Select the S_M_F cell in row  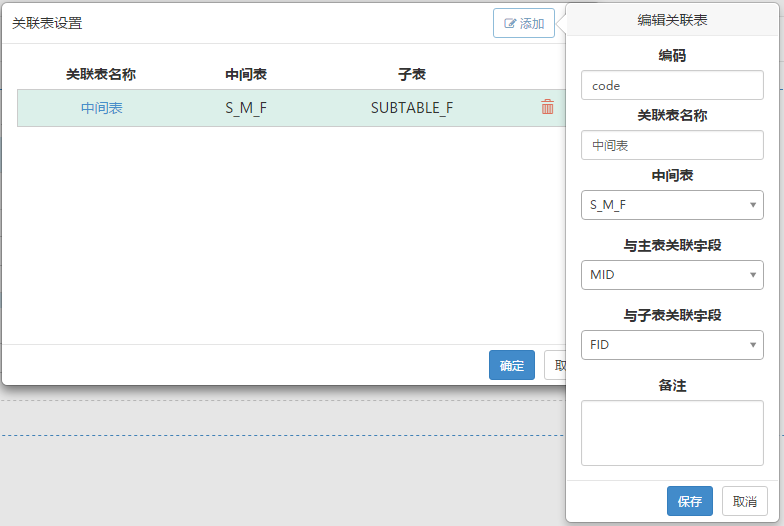click(246, 108)
